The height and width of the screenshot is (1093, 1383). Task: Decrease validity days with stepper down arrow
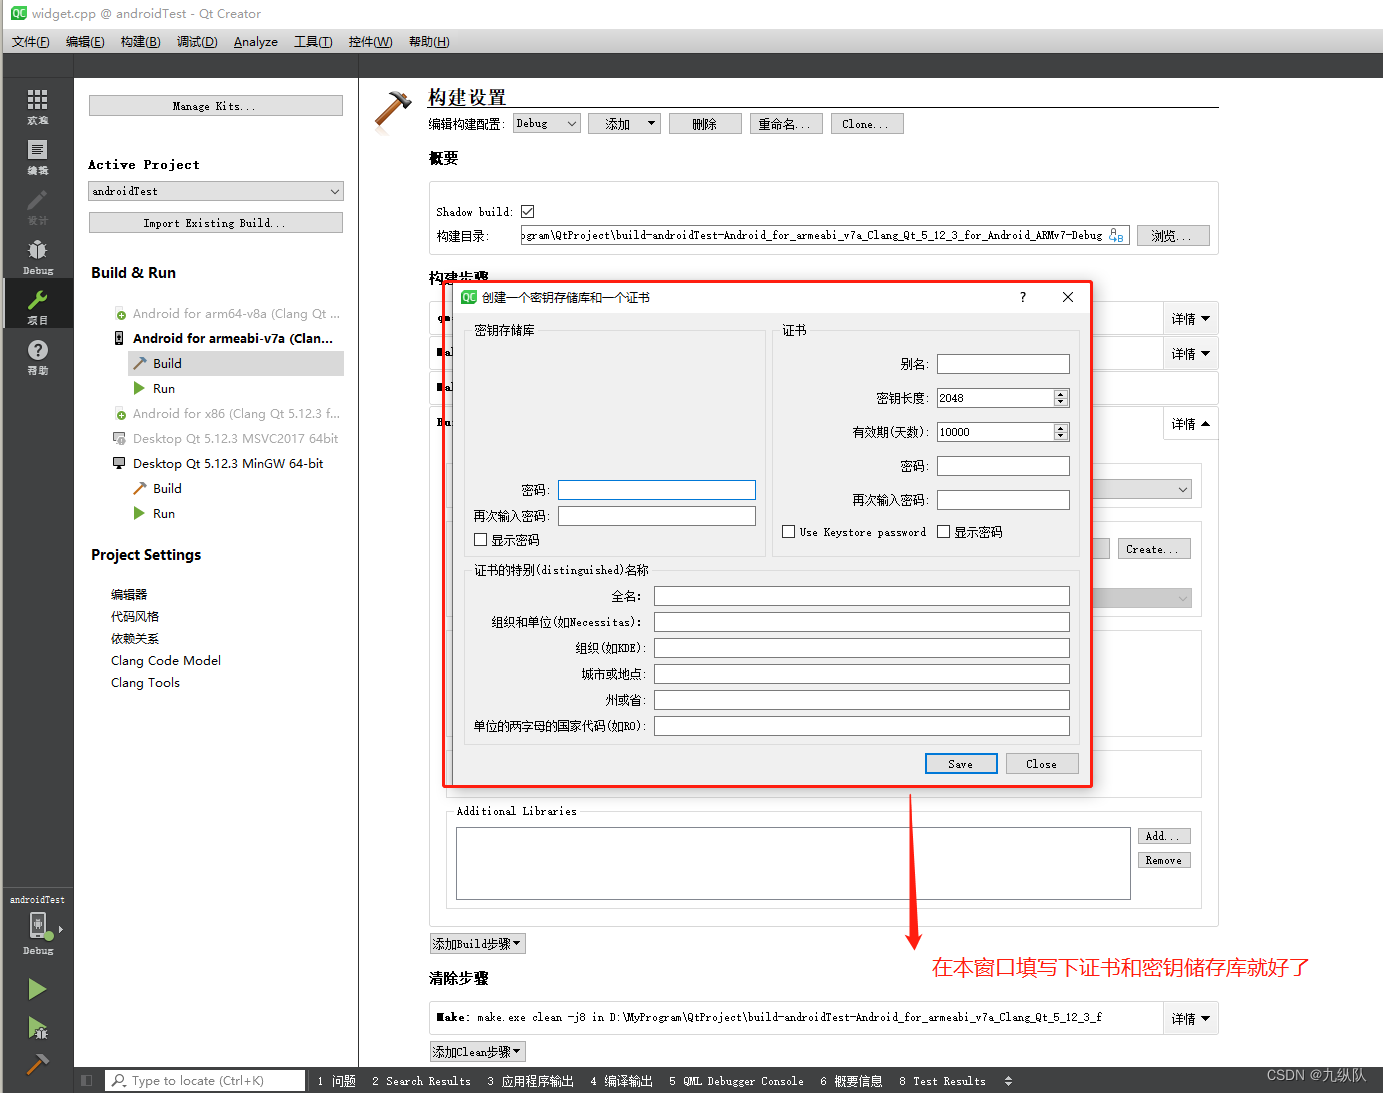point(1061,437)
